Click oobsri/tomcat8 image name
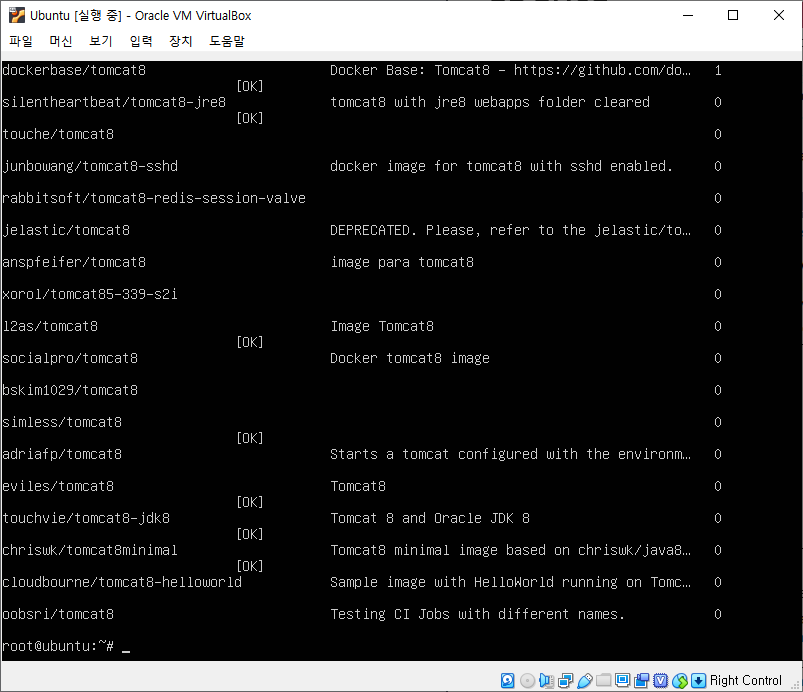 [58, 614]
